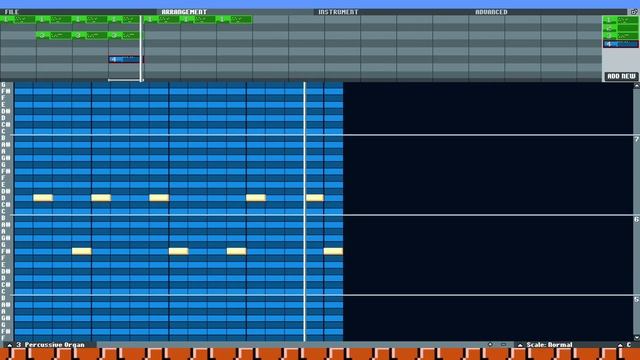This screenshot has width=640, height=360.
Task: Open the Percussive Organ instrument selector arrow
Action: (9, 345)
